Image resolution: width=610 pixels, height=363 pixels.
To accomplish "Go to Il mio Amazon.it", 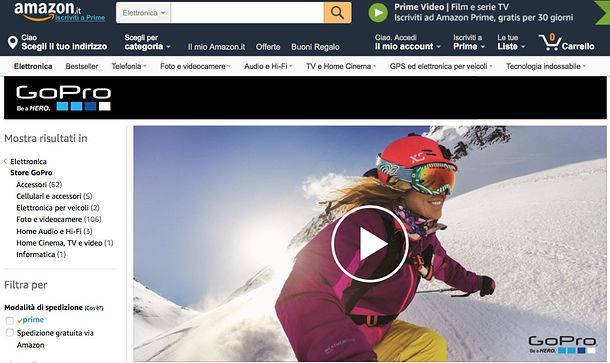I will click(216, 47).
